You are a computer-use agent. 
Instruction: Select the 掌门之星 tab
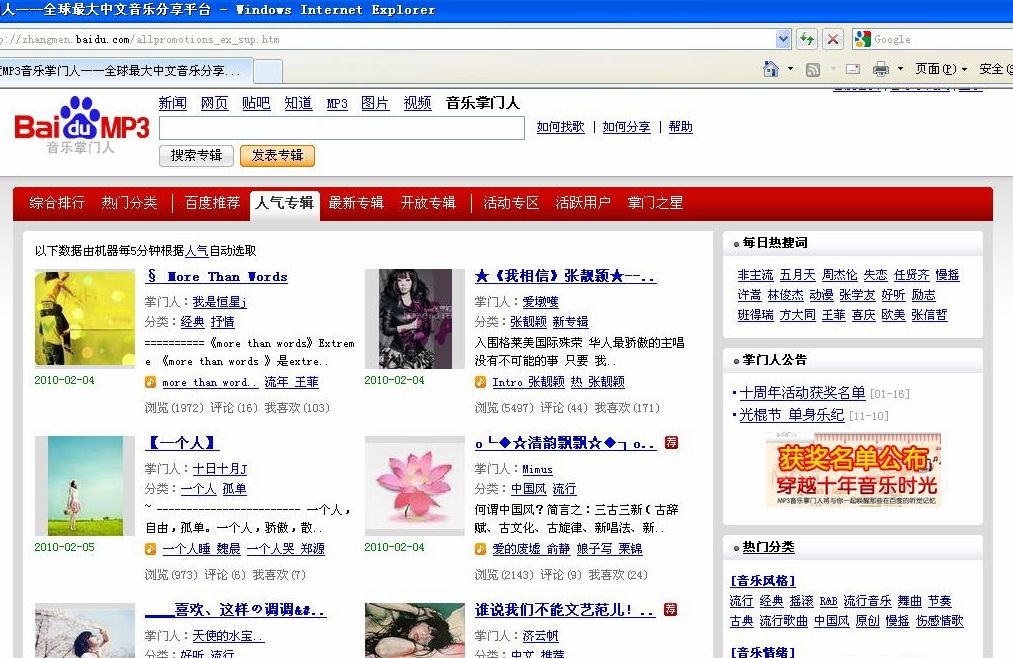click(x=655, y=203)
